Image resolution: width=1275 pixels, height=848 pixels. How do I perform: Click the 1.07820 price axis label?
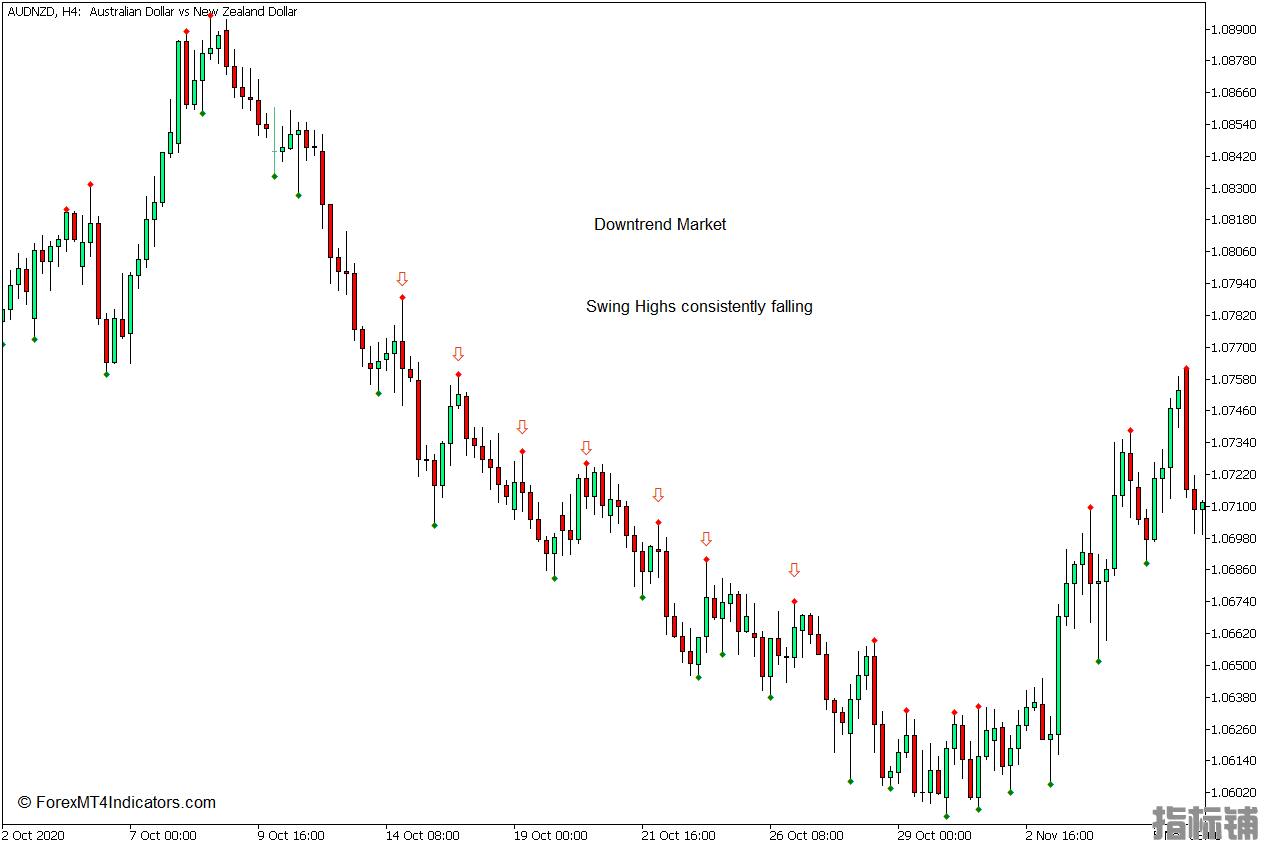[1233, 316]
